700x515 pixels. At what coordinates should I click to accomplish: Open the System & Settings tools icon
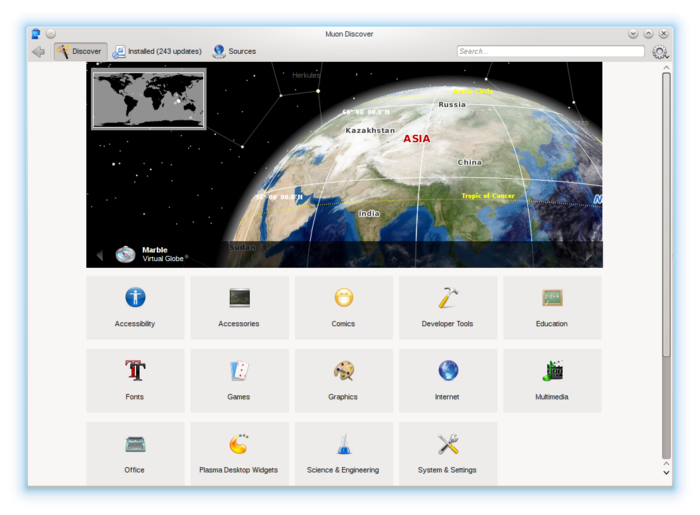[448, 444]
